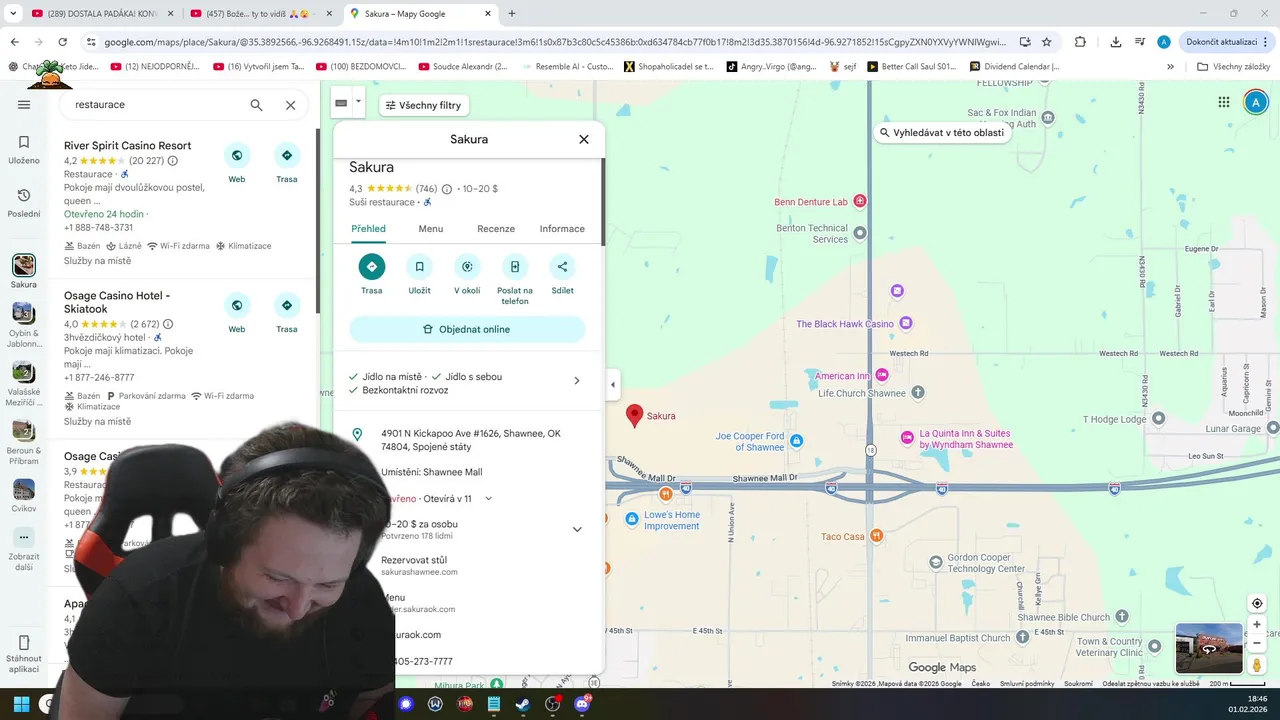Open the Poslední recent places icon
This screenshot has height=720, width=1280.
(x=24, y=195)
